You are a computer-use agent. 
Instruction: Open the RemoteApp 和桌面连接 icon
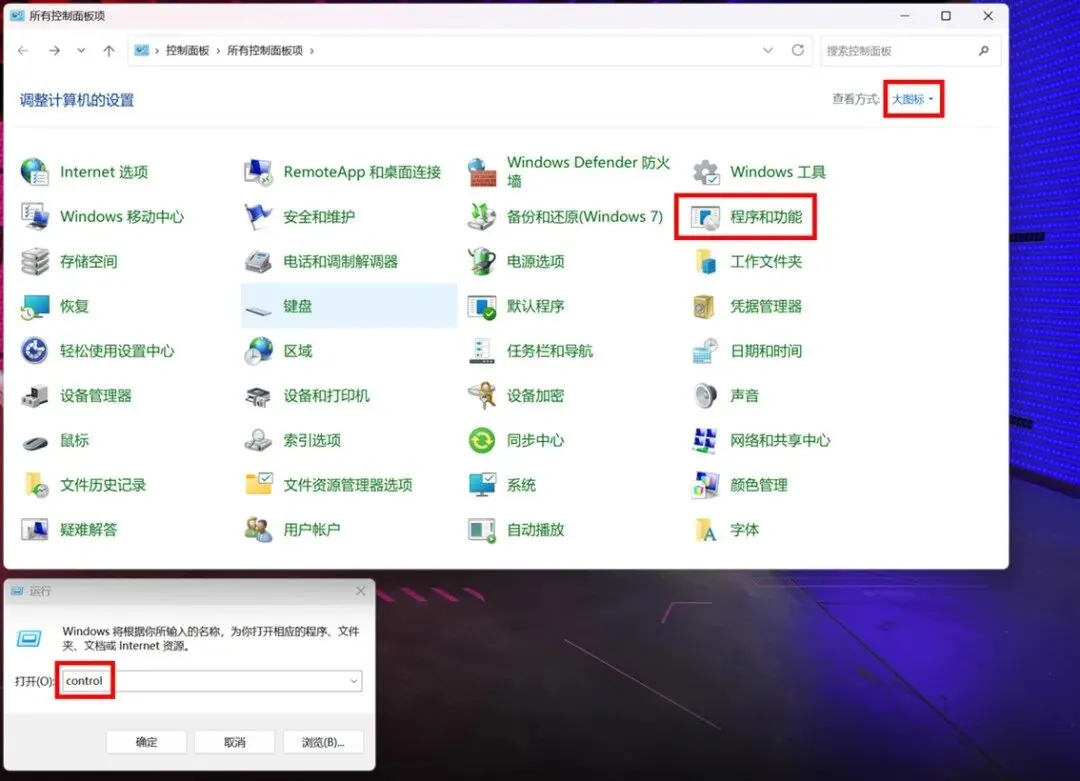coord(258,171)
